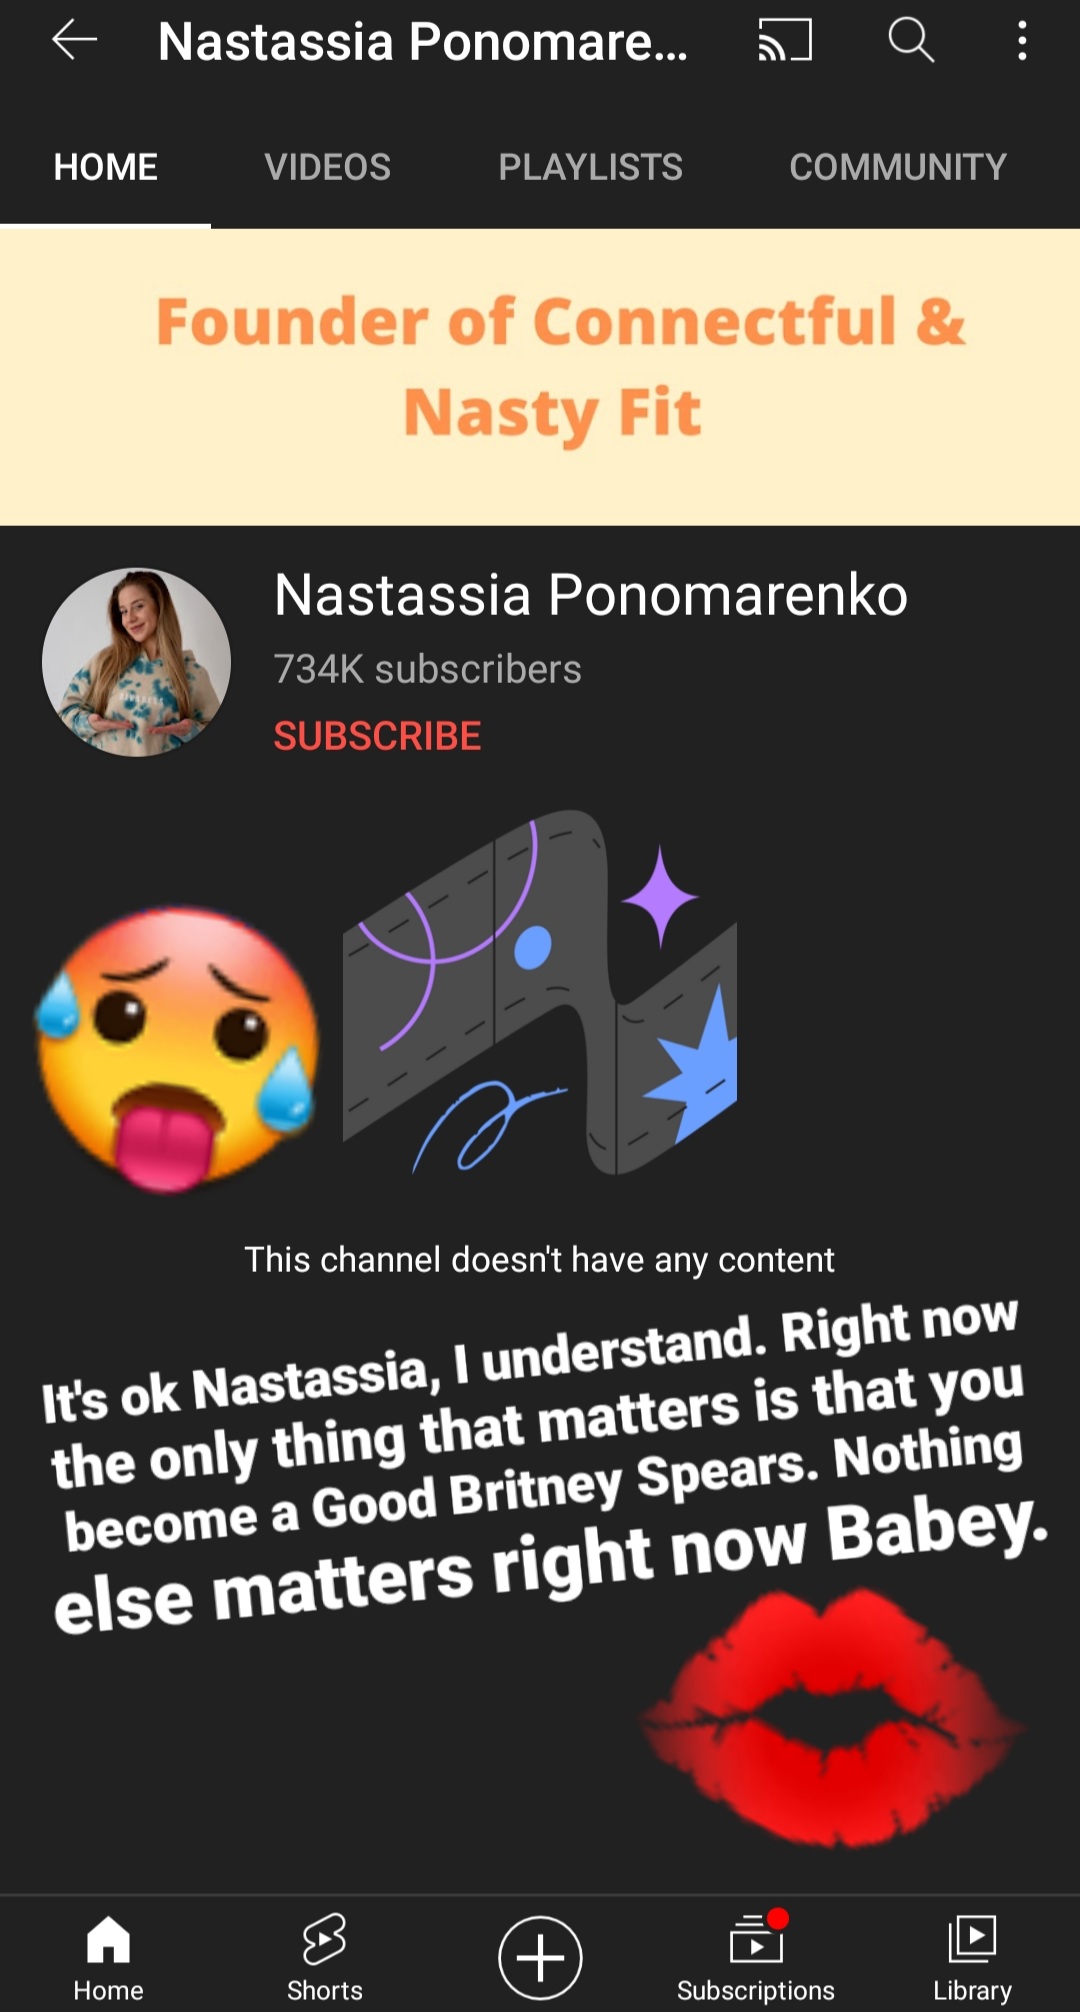1080x2012 pixels.
Task: Tap the Create plus circle icon
Action: point(540,1957)
